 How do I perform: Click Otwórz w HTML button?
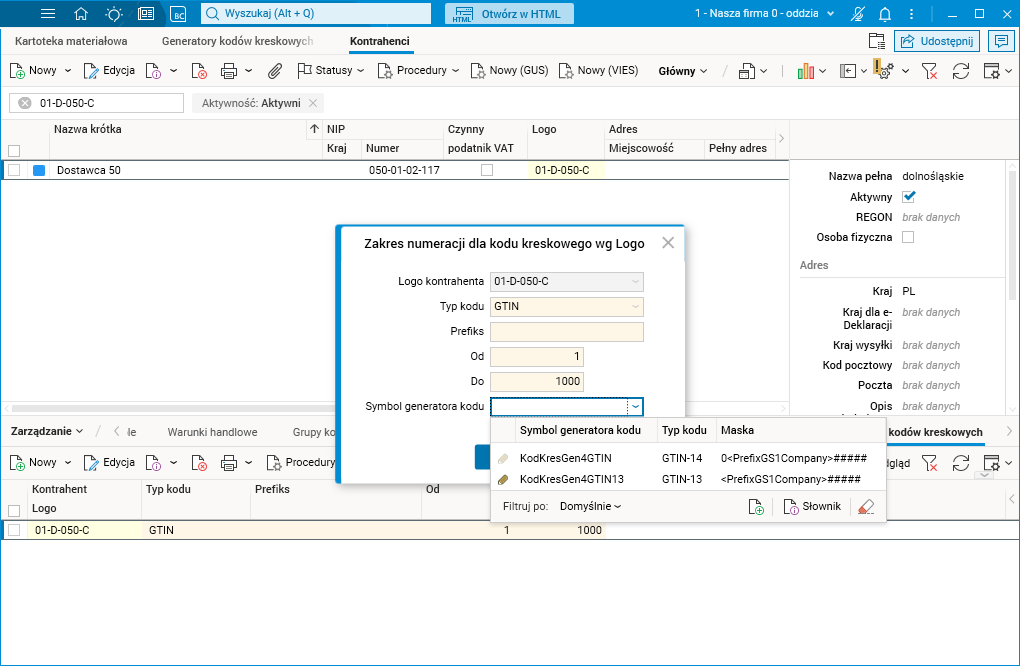pos(509,14)
